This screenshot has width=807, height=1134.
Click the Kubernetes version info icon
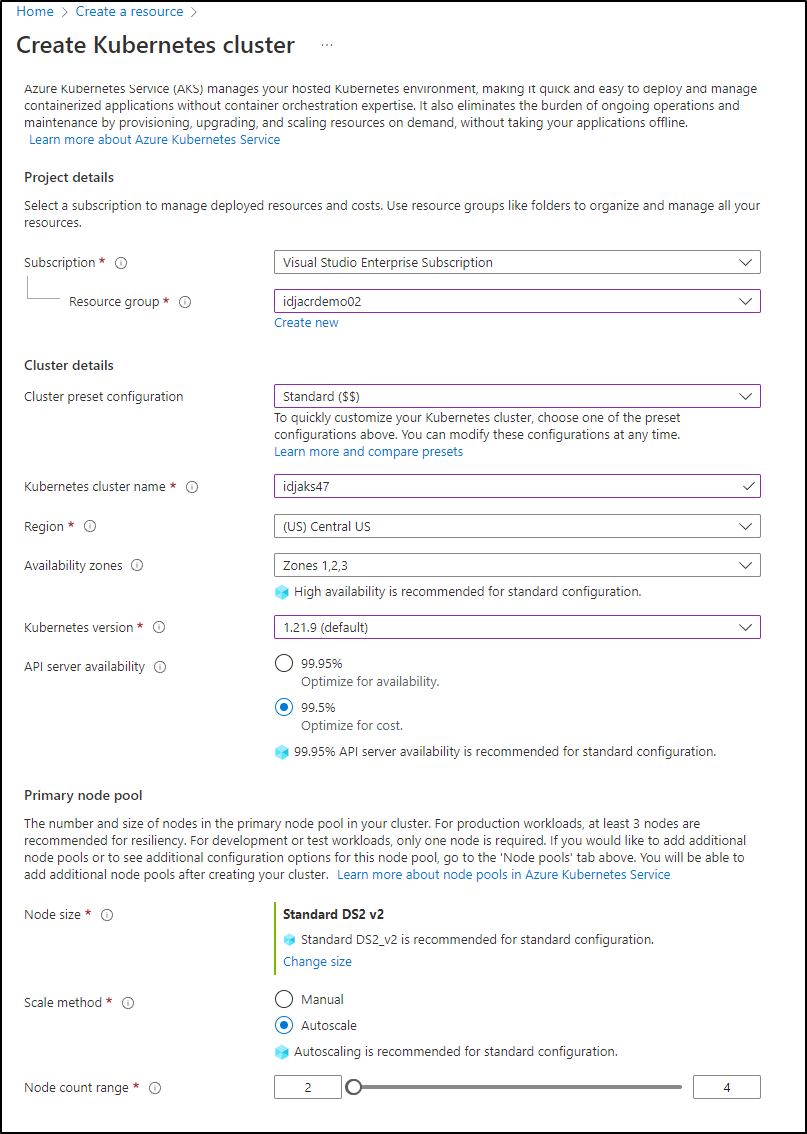click(159, 628)
